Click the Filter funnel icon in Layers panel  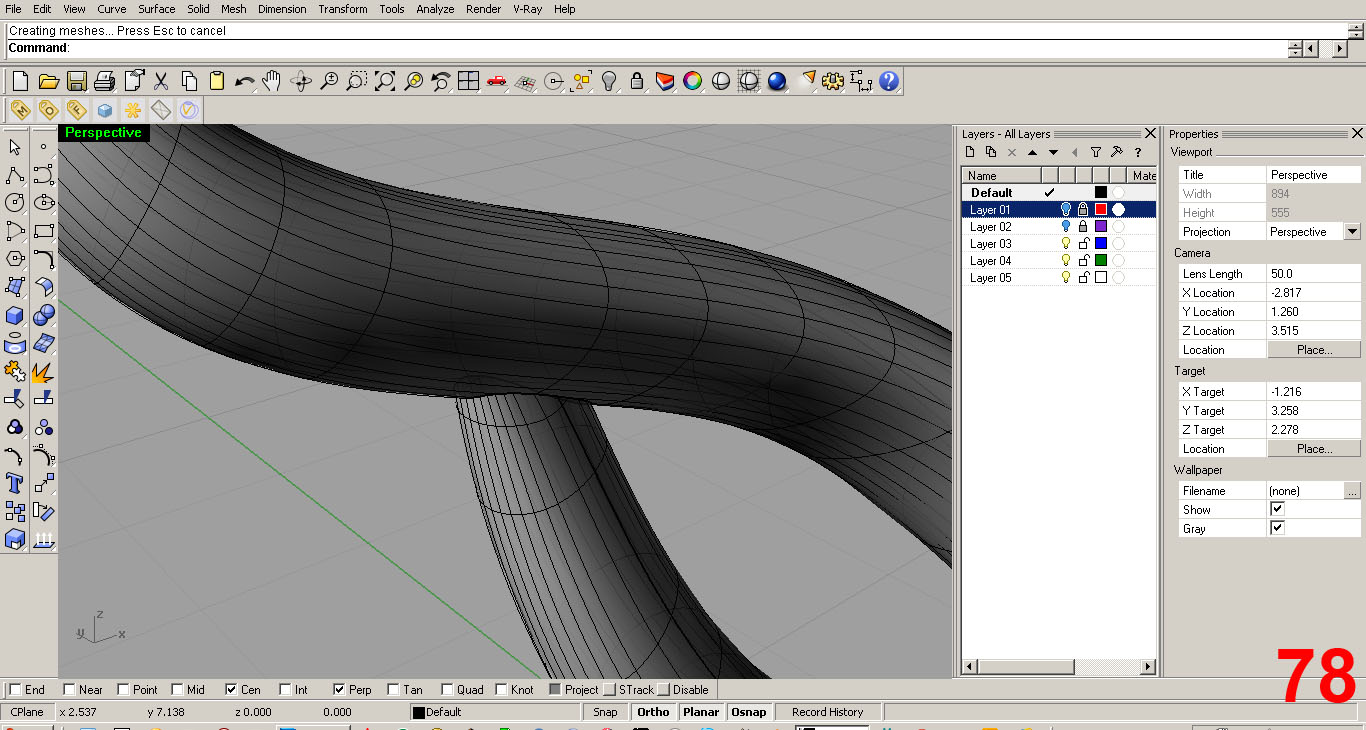(1096, 152)
